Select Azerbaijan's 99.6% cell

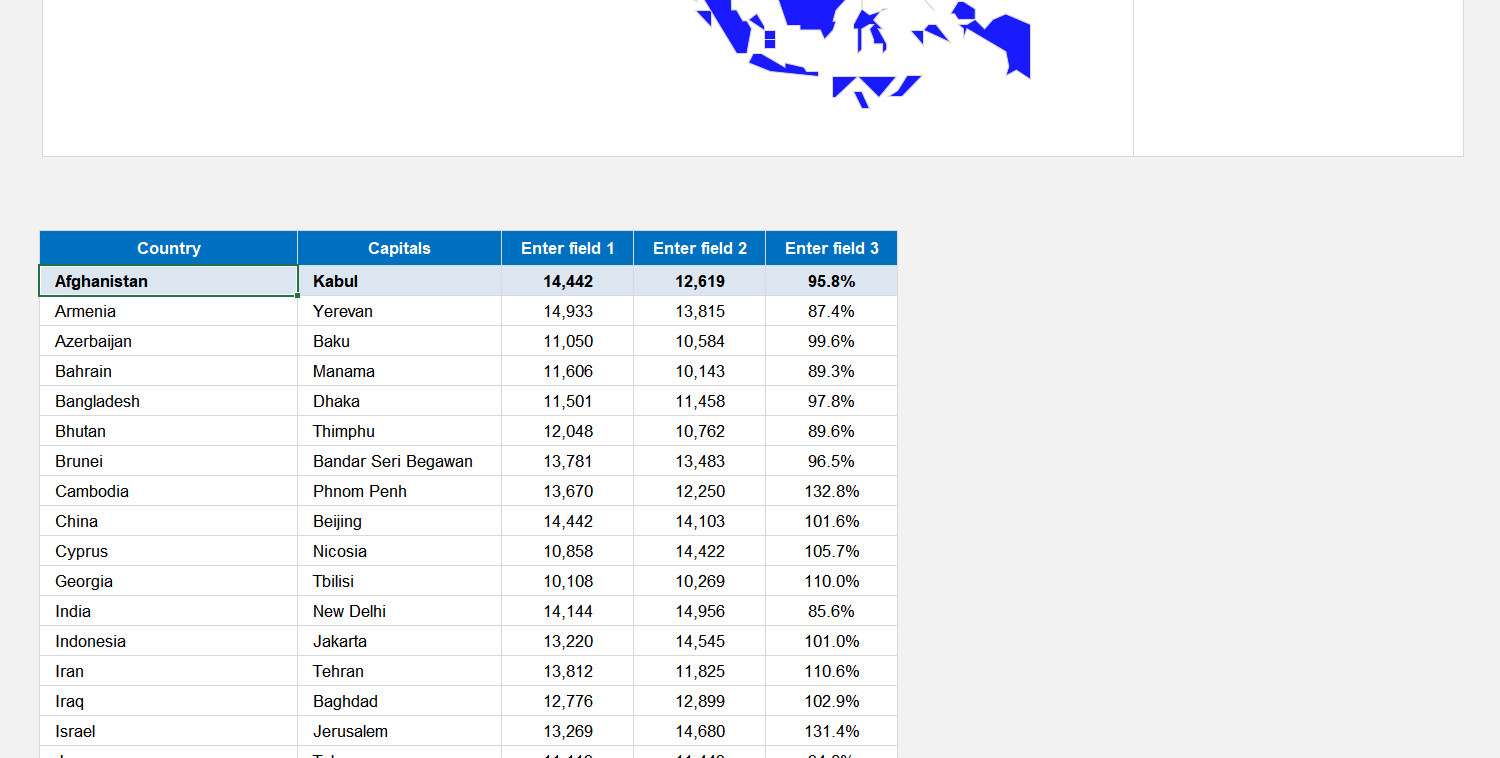[831, 341]
